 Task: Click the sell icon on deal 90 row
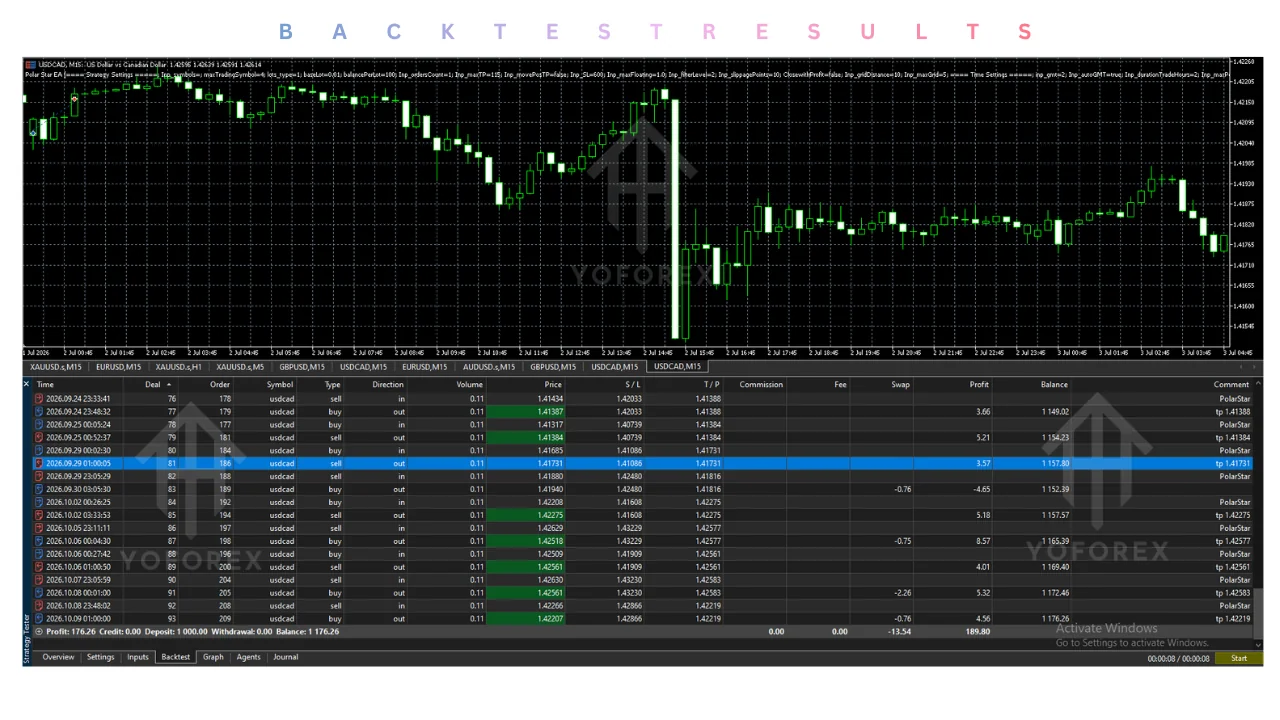tap(38, 580)
